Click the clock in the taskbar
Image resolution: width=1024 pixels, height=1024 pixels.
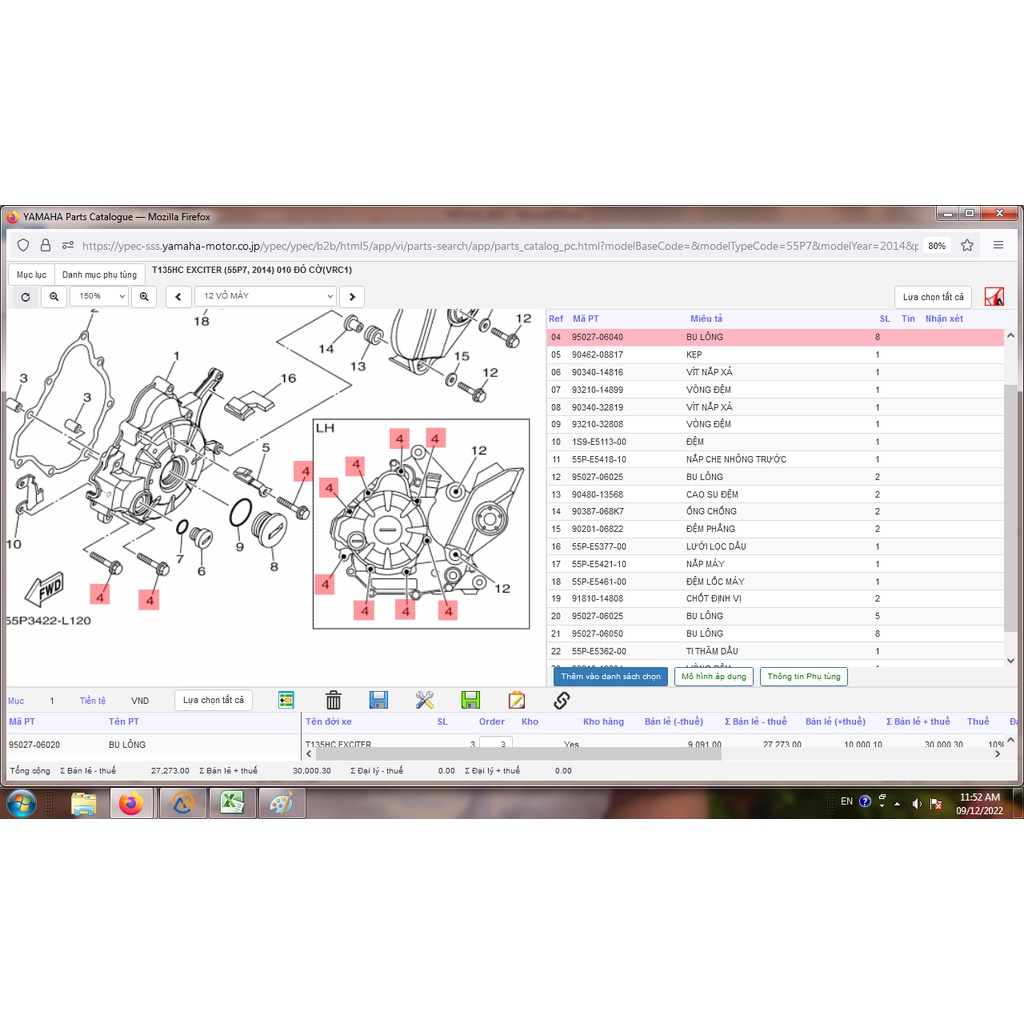[x=979, y=804]
